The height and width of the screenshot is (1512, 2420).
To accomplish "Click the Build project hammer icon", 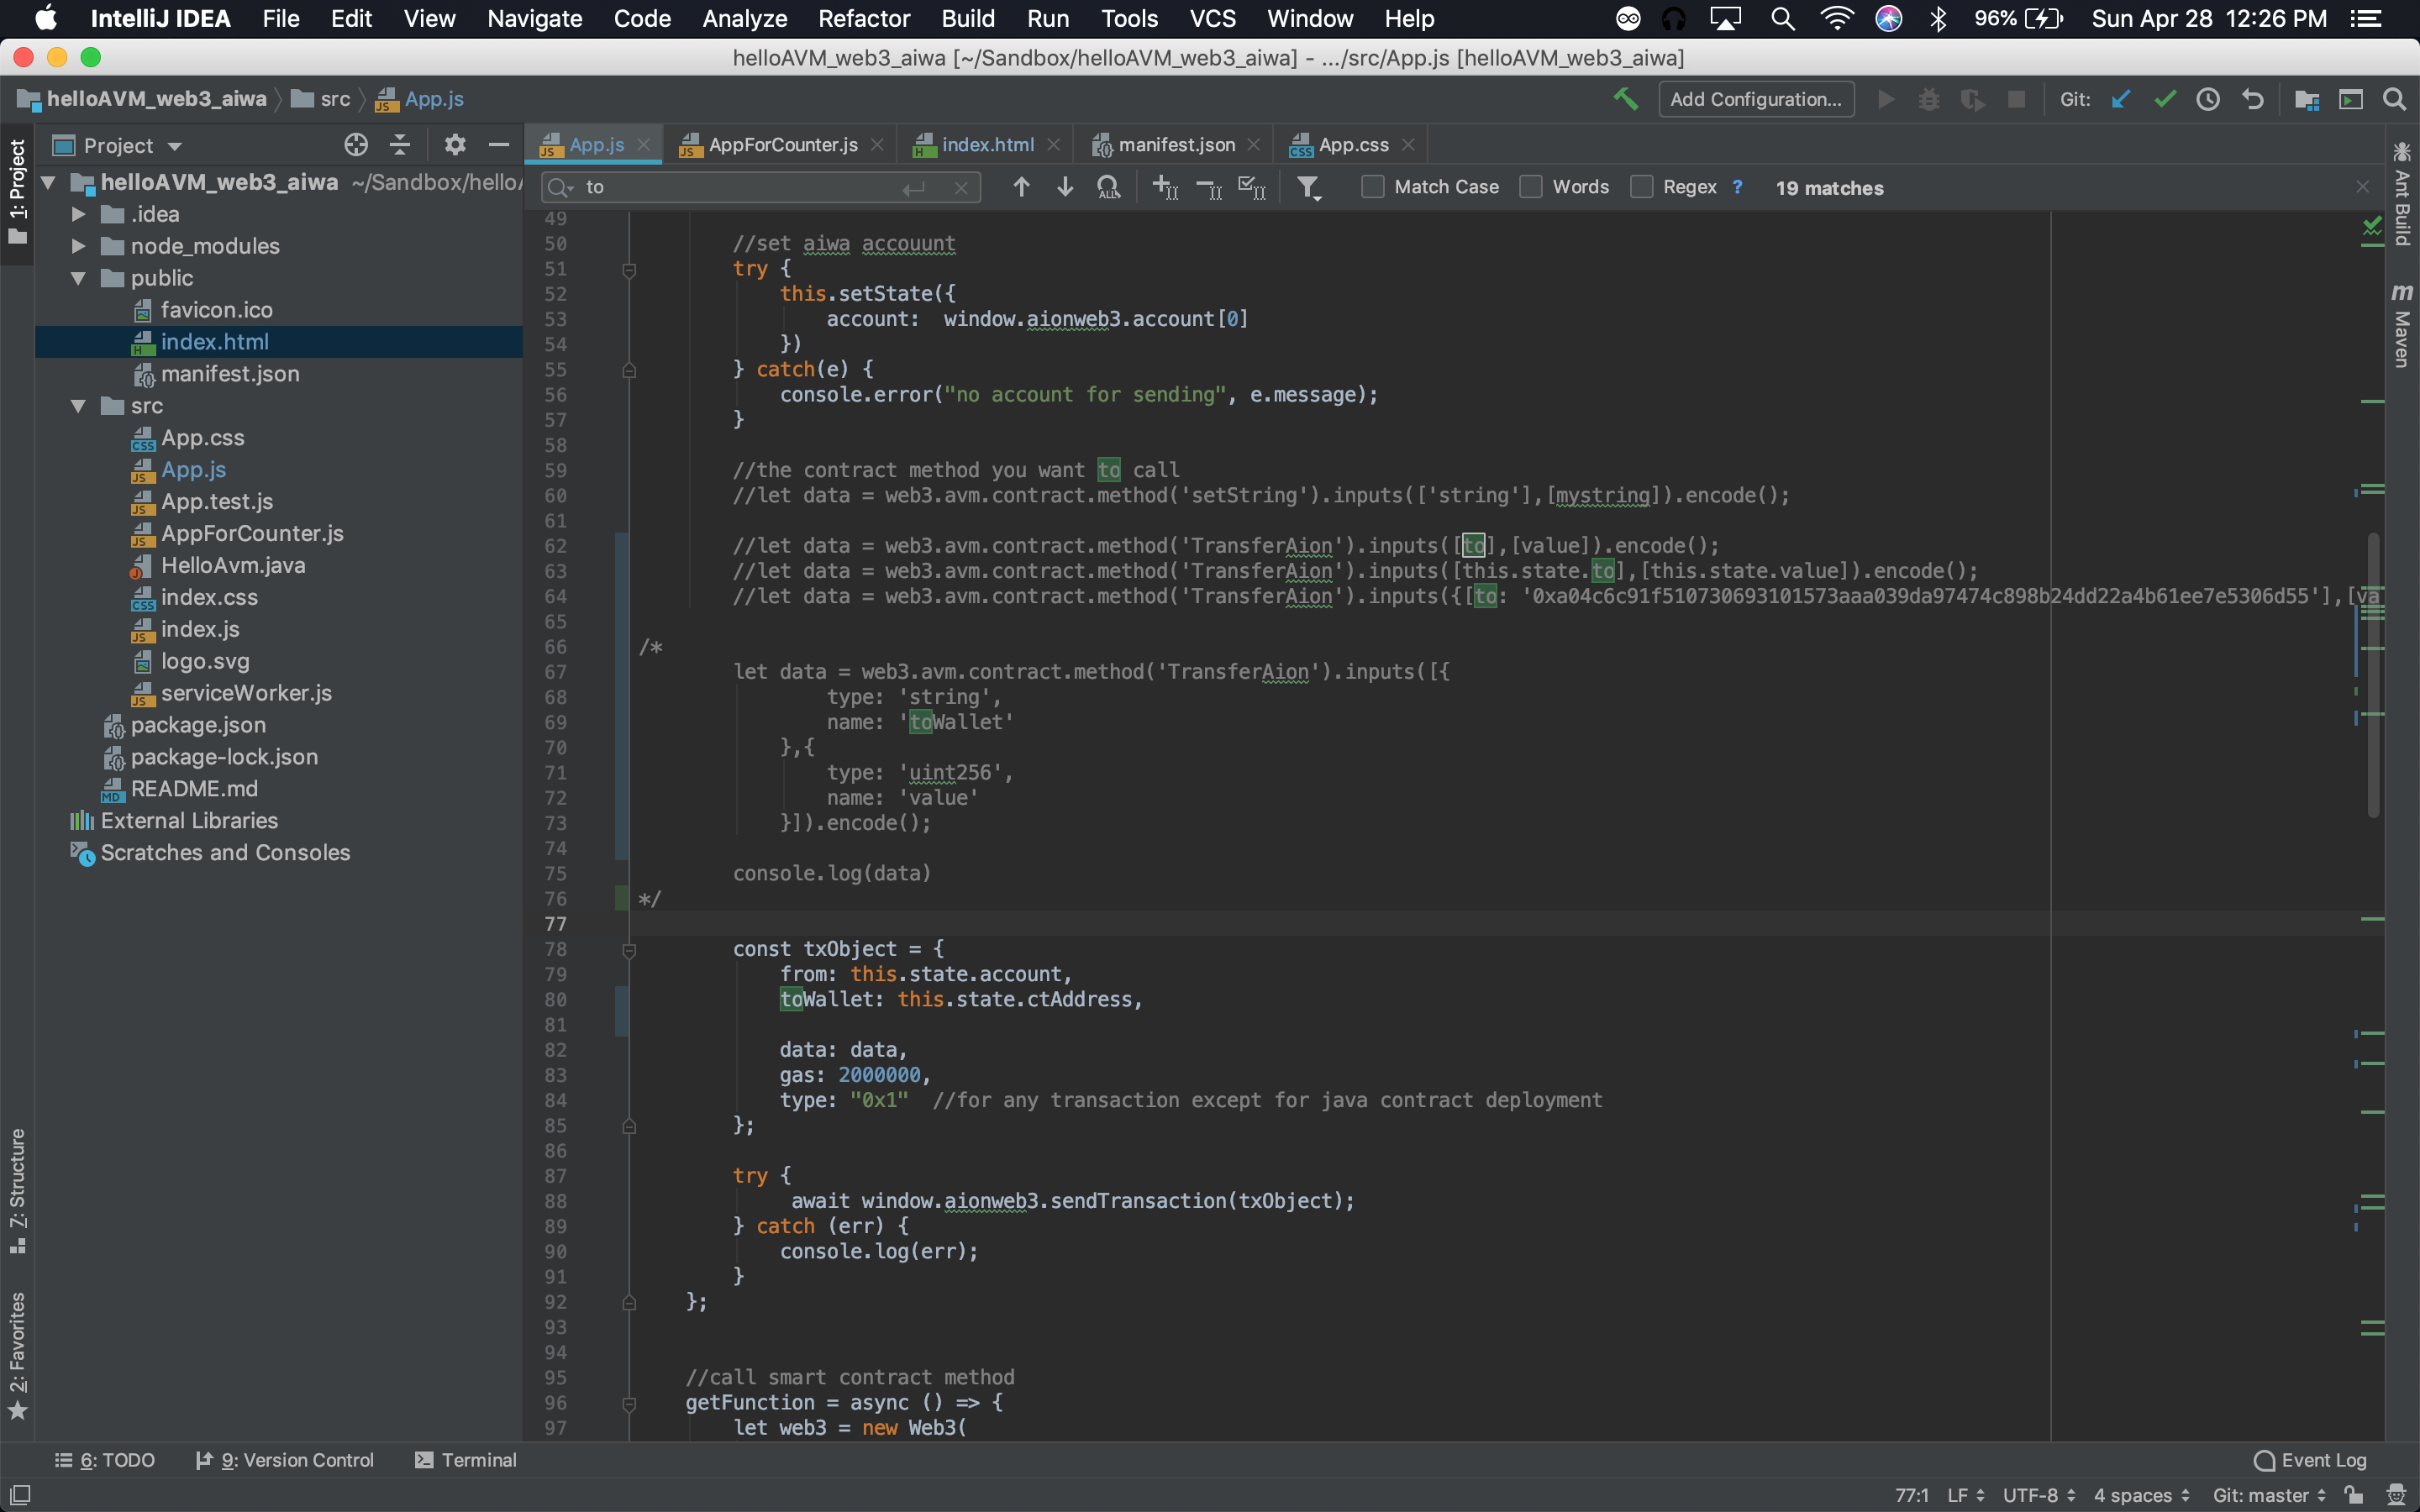I will coord(1625,99).
